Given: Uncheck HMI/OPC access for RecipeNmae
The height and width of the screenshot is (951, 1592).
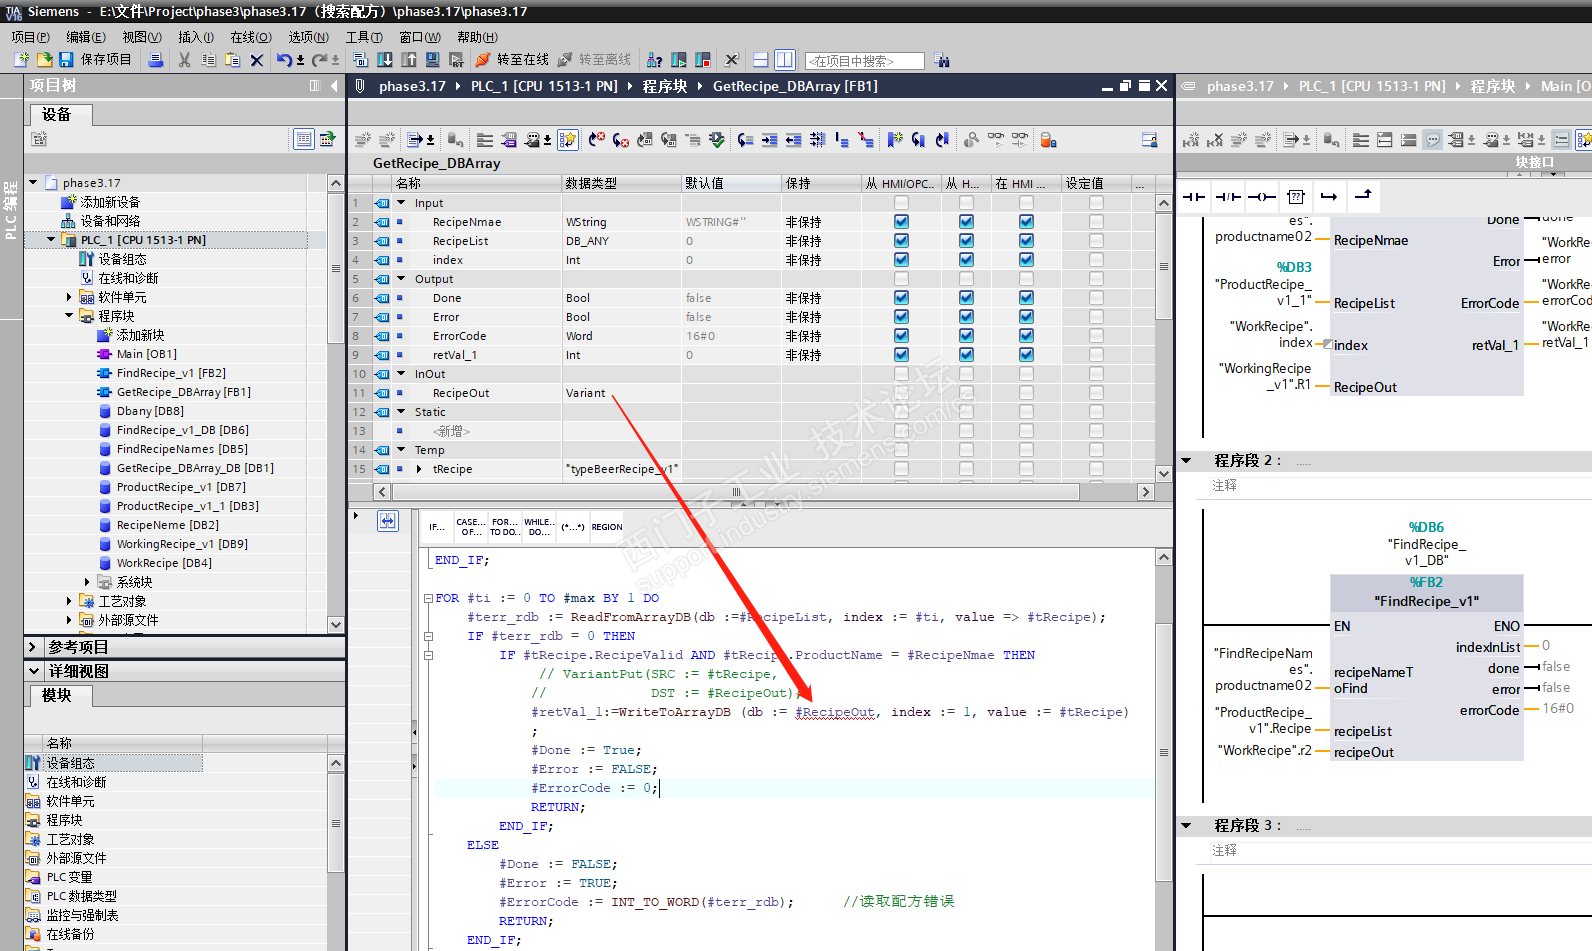Looking at the screenshot, I should click(x=901, y=222).
